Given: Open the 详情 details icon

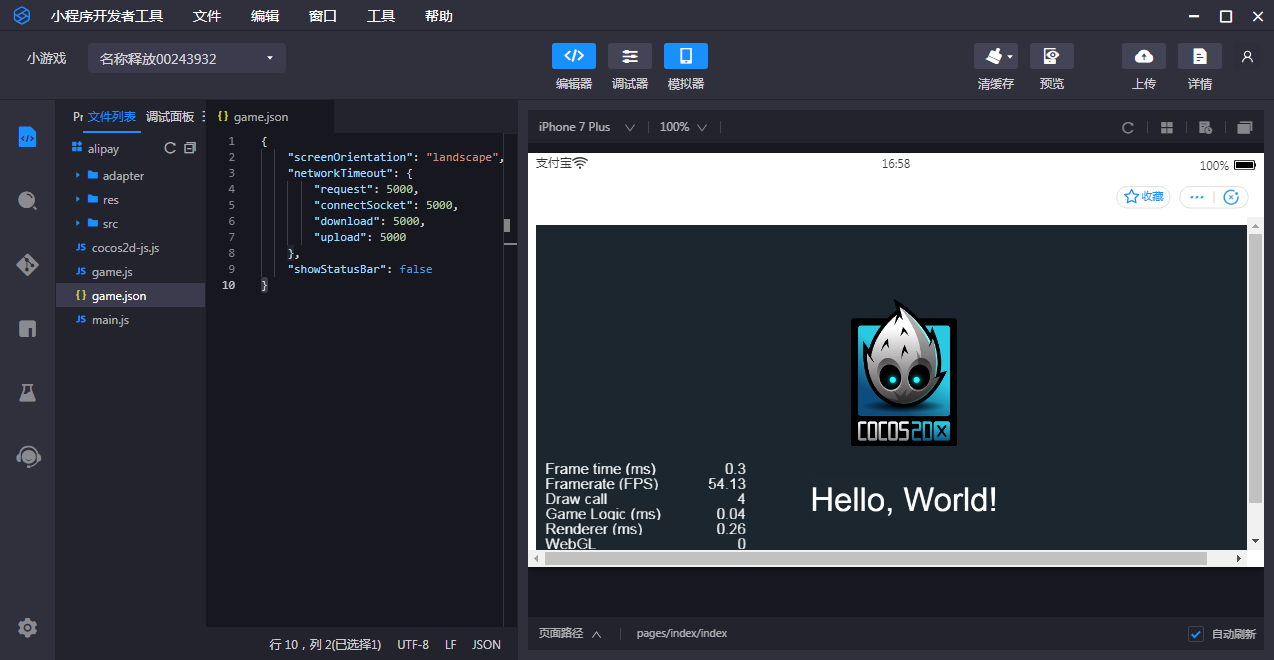Looking at the screenshot, I should [x=1200, y=56].
